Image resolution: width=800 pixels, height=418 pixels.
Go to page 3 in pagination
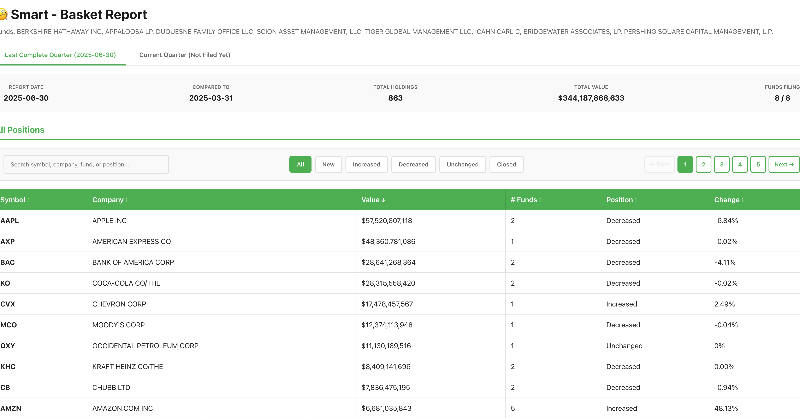721,164
